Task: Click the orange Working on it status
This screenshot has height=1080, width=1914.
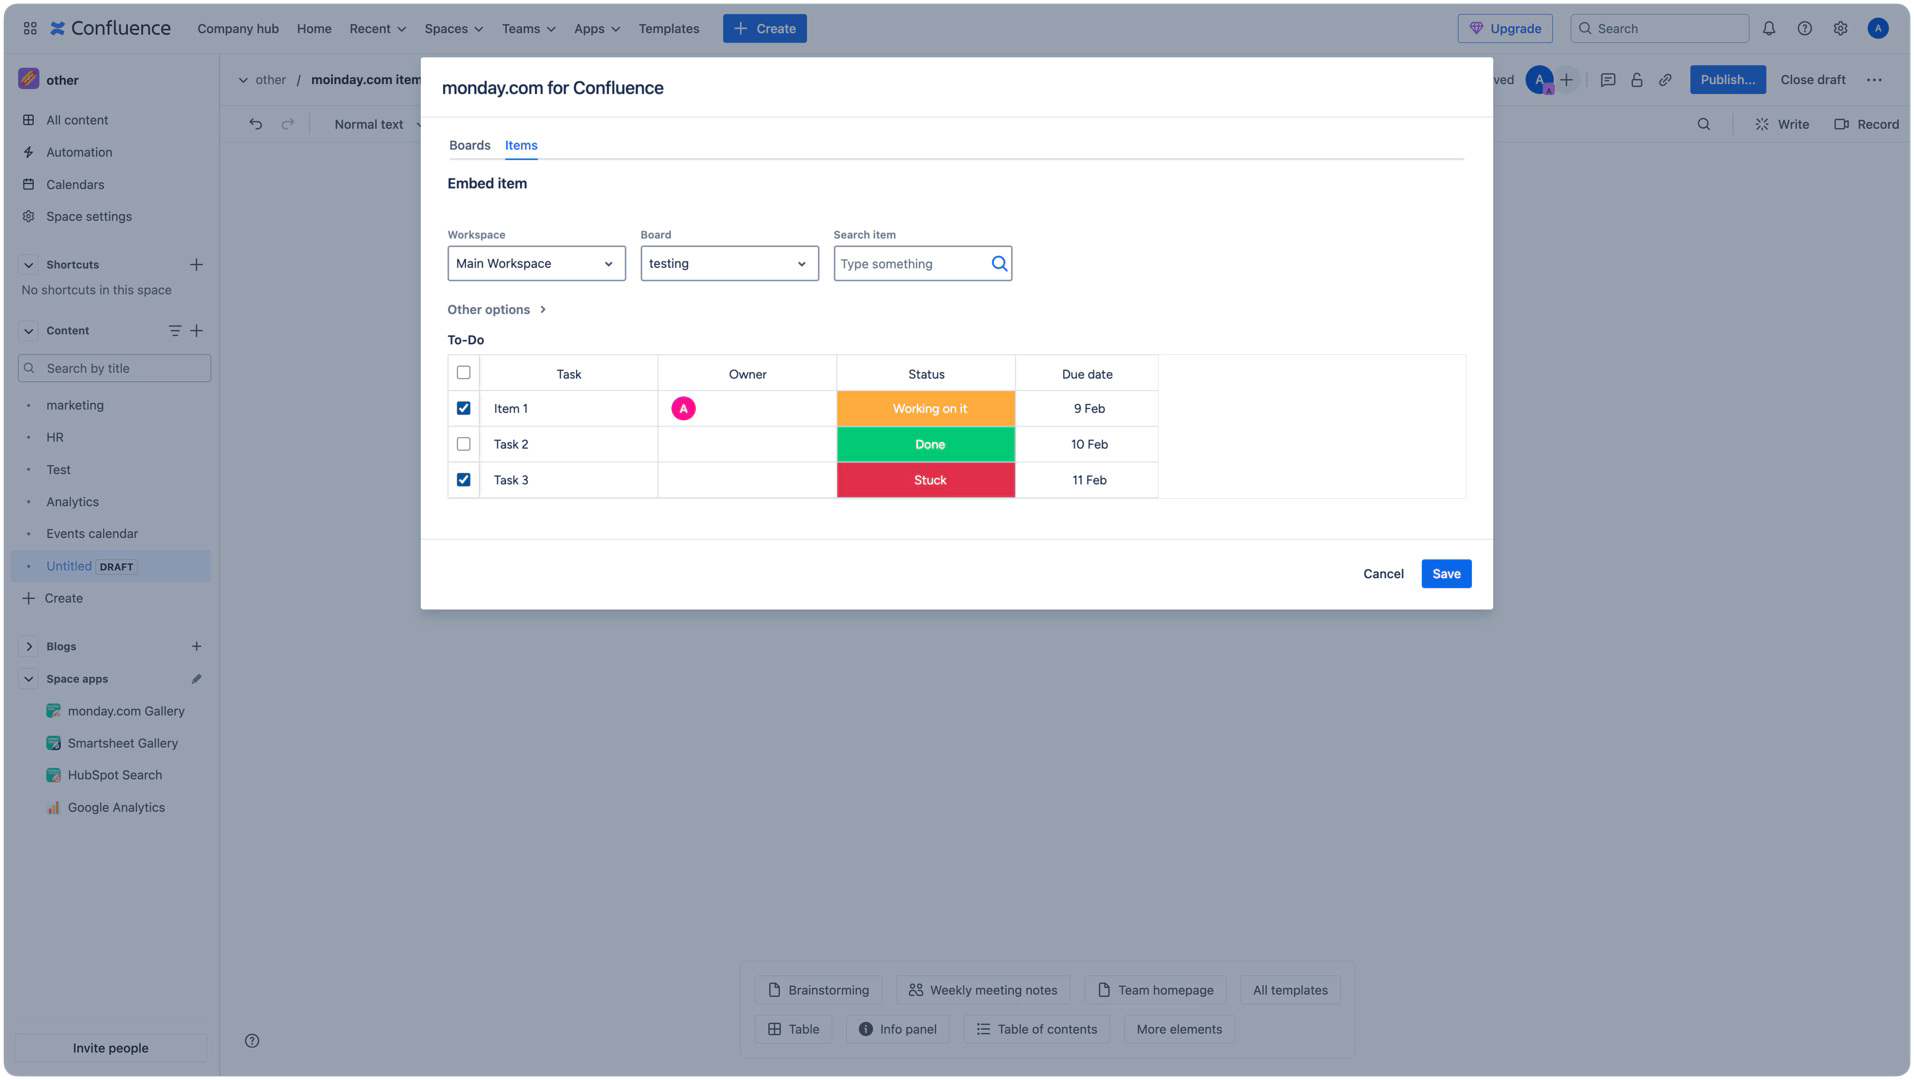Action: click(x=926, y=409)
